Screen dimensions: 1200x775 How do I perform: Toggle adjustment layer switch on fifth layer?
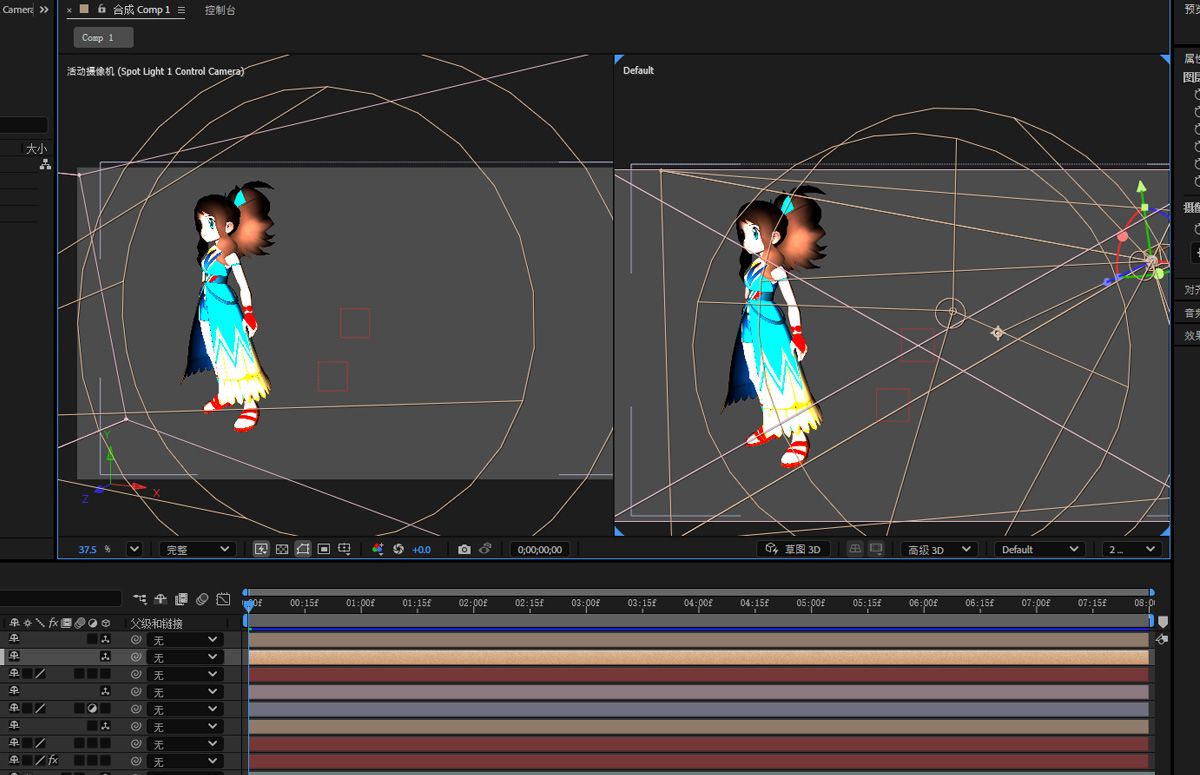coord(92,709)
